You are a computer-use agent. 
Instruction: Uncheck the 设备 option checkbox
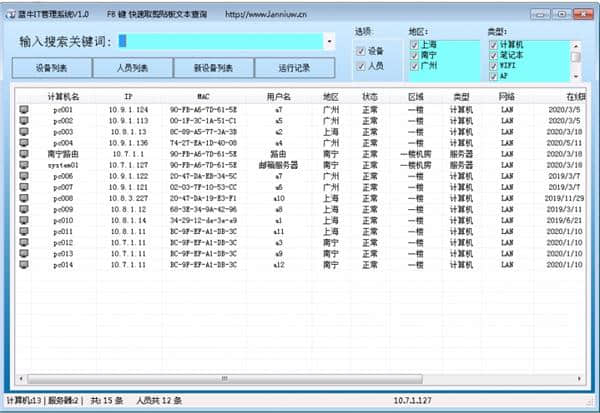tap(361, 50)
